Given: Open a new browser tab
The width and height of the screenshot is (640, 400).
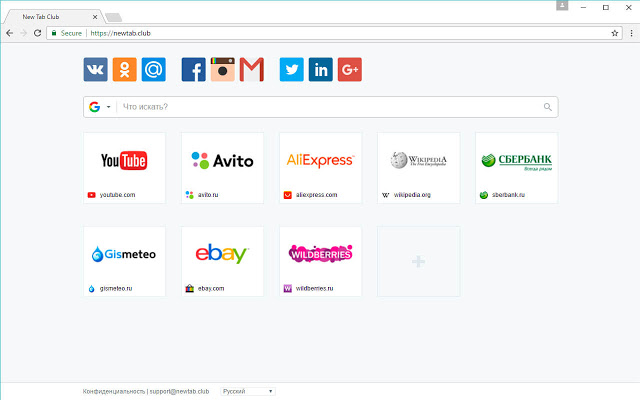Looking at the screenshot, I should pyautogui.click(x=113, y=17).
